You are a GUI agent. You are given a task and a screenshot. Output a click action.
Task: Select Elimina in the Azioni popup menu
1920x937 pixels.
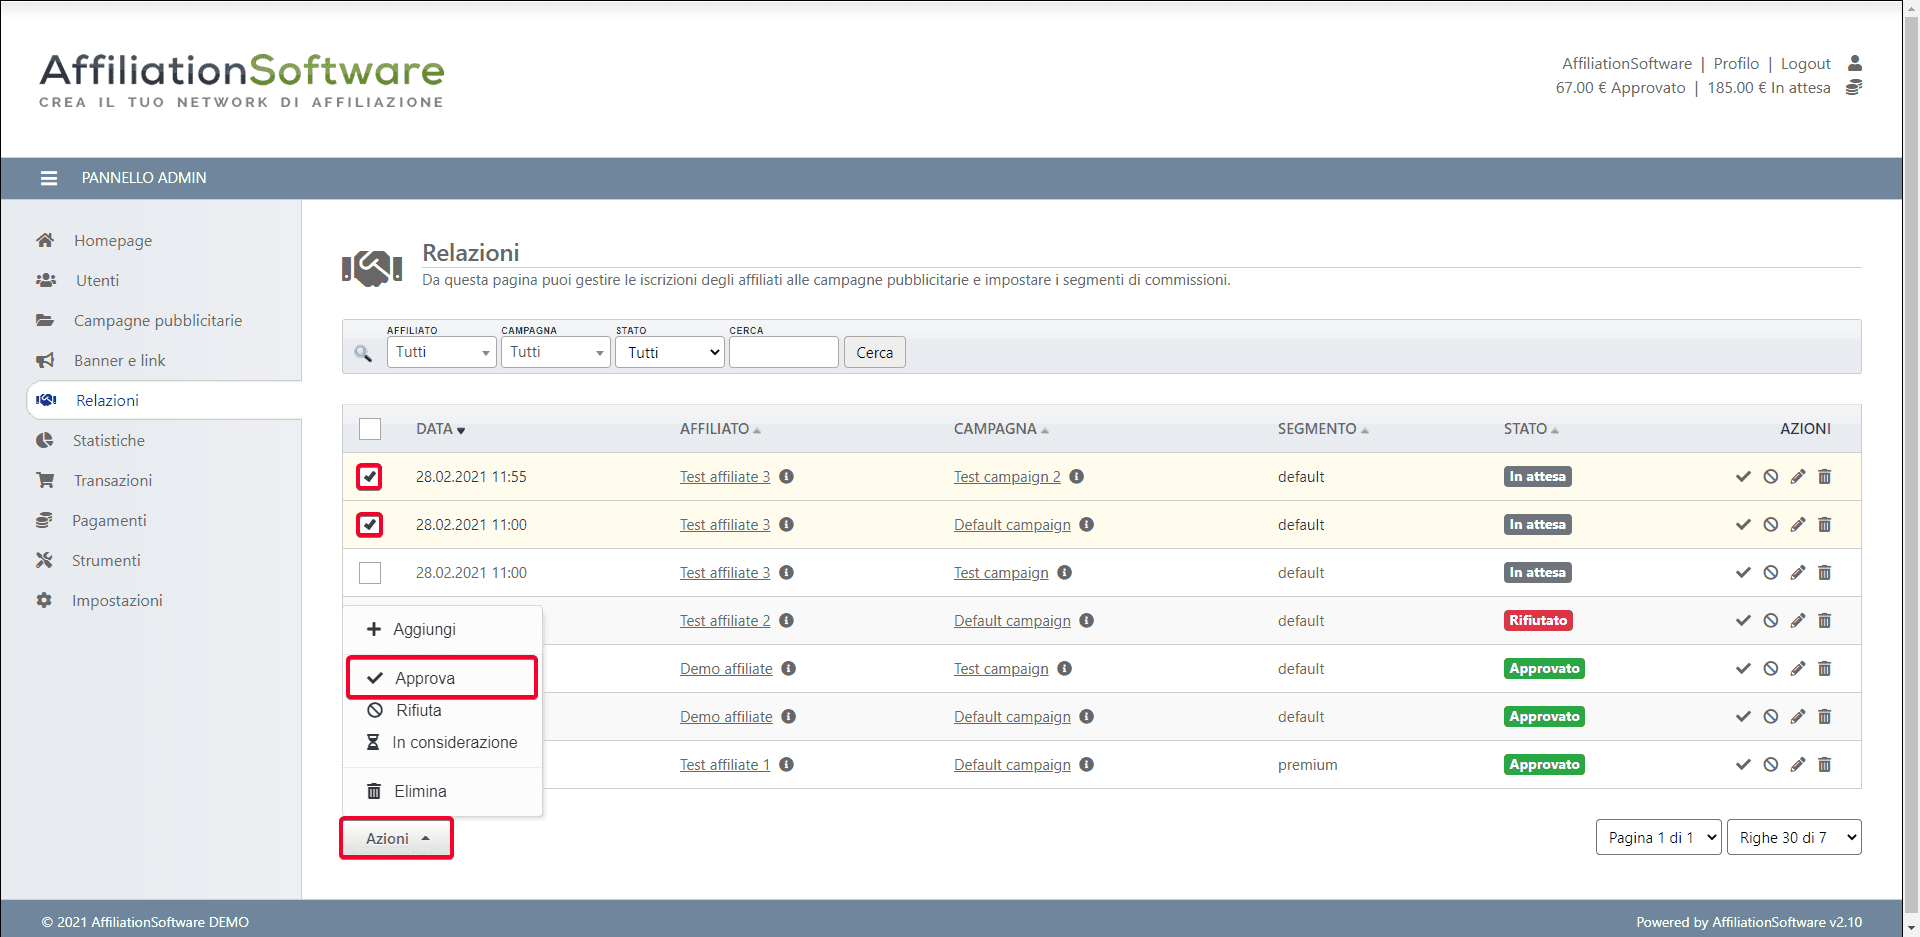point(420,791)
